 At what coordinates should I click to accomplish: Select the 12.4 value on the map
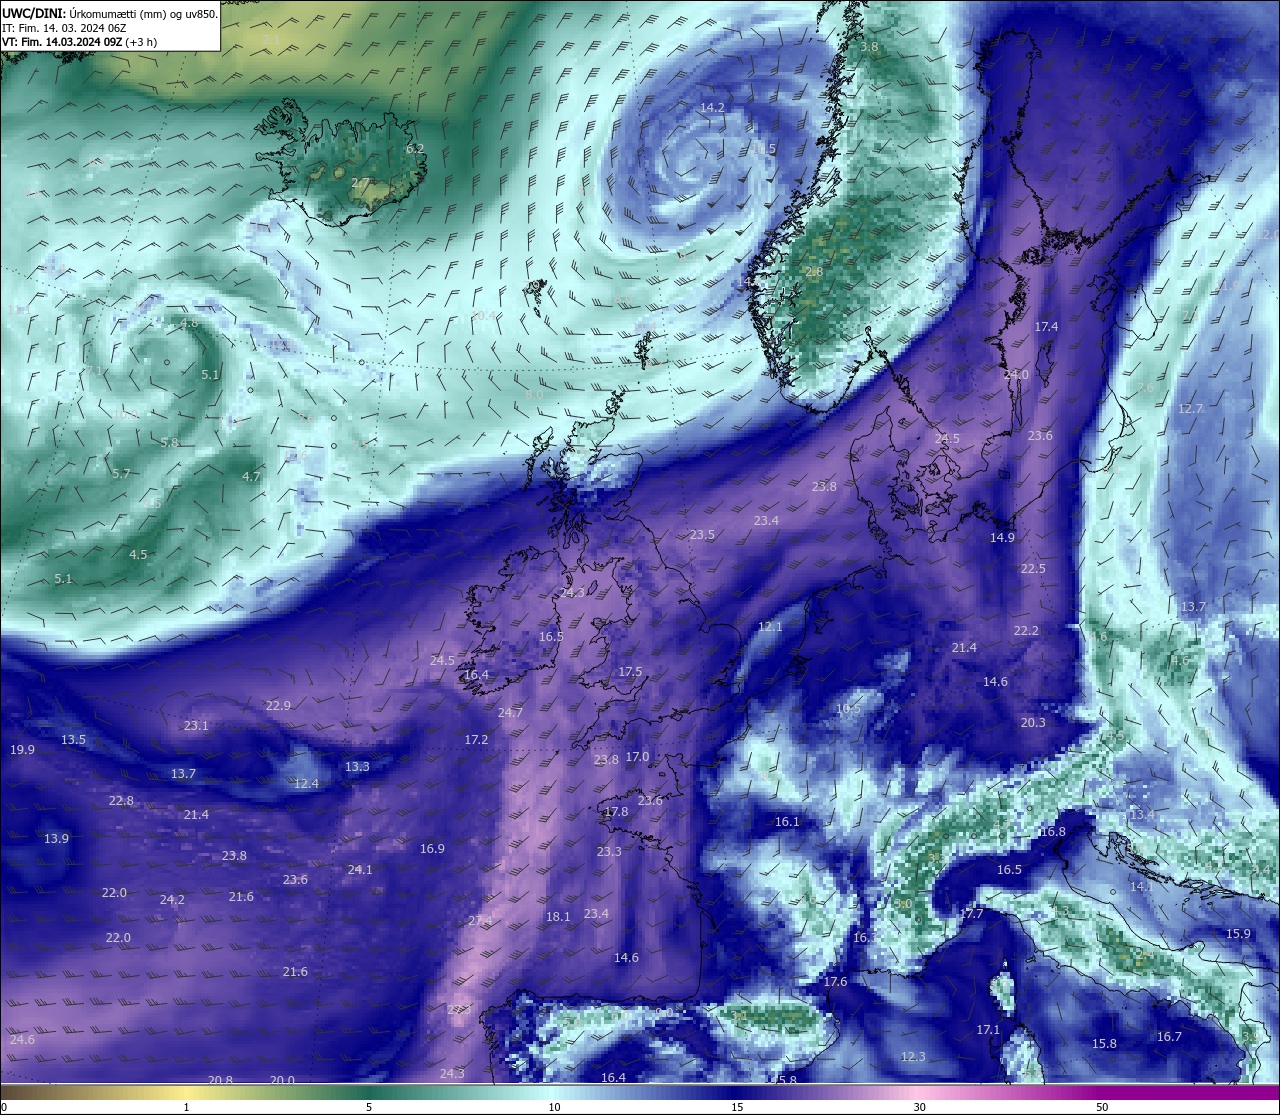(306, 784)
